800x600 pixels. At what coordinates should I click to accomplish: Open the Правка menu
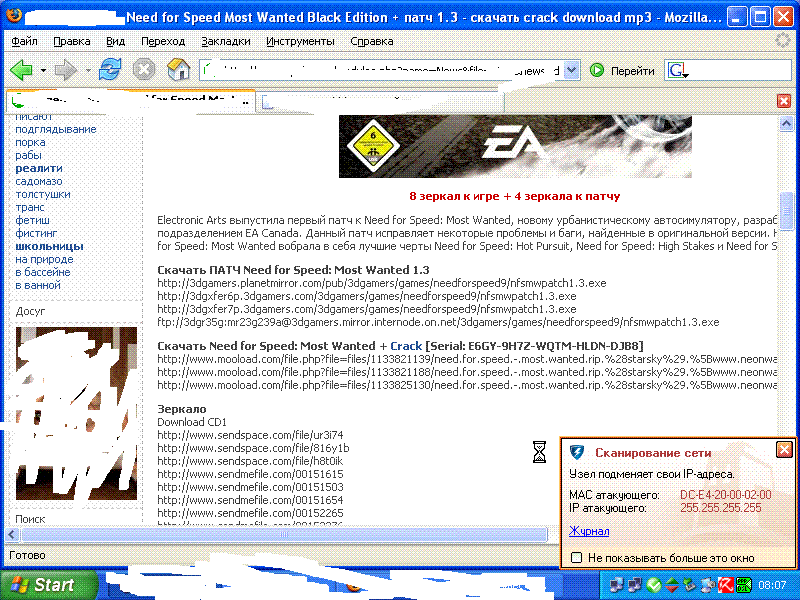pos(72,41)
